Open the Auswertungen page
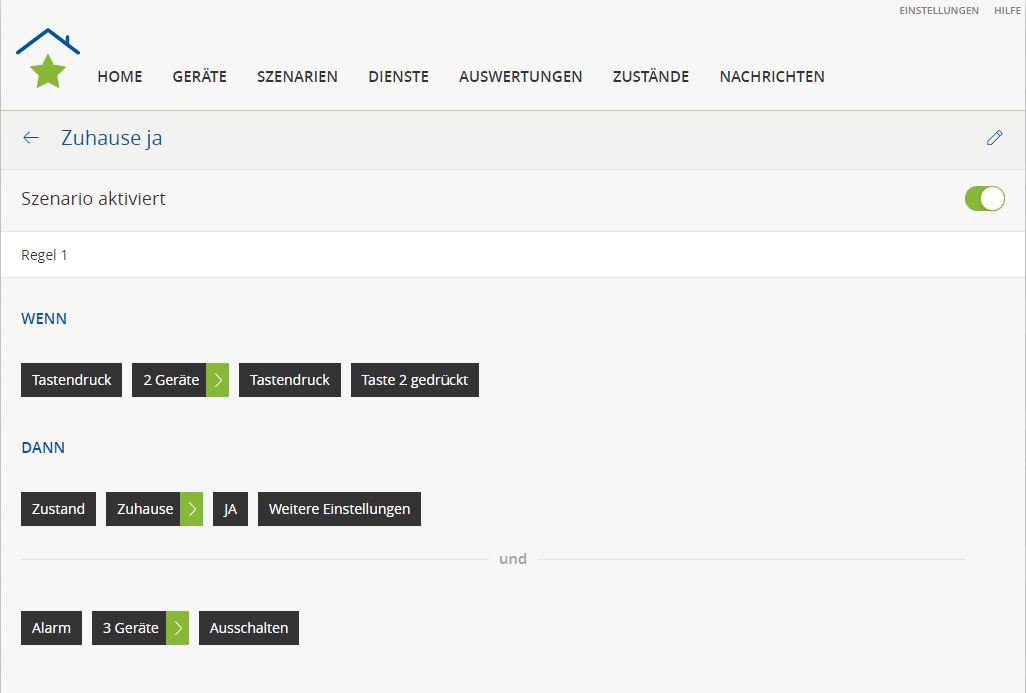Image resolution: width=1026 pixels, height=693 pixels. (520, 77)
